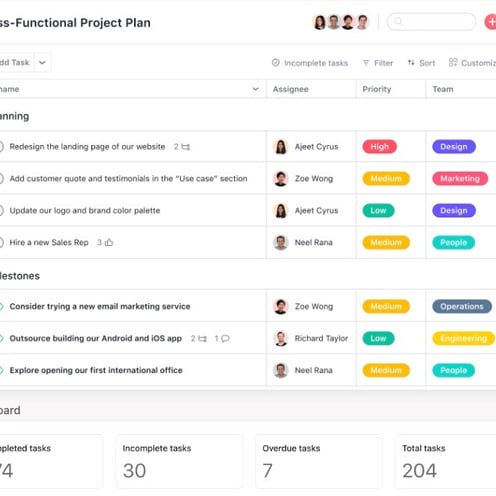Click People team pill on international office row
496x496 pixels.
454,370
